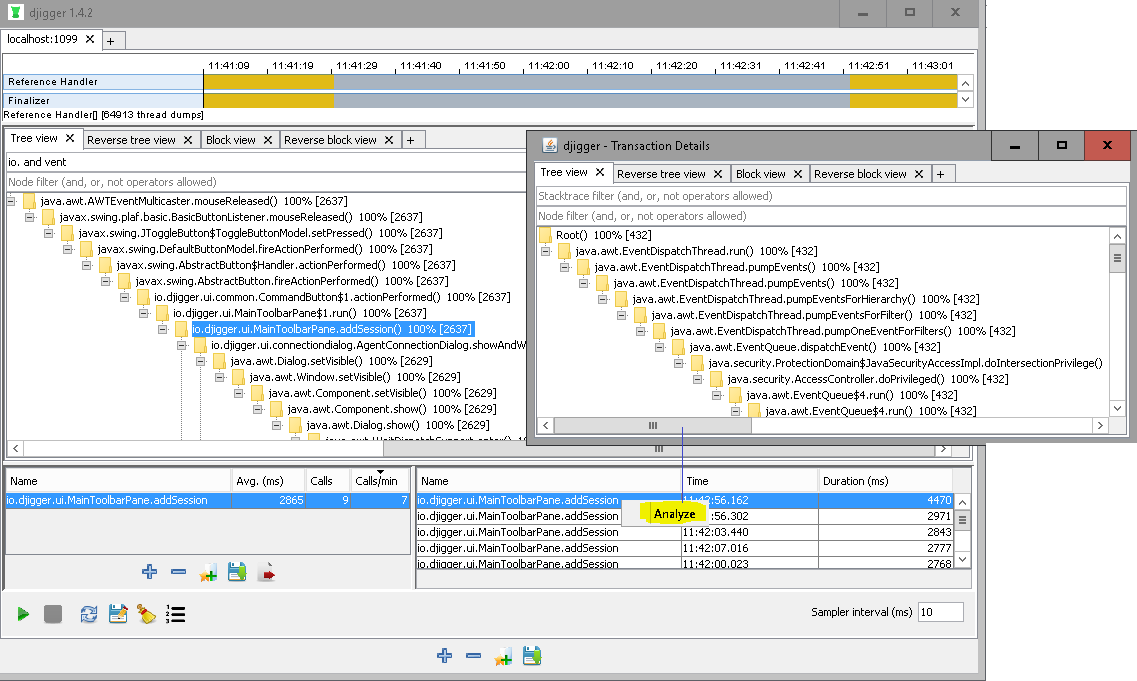Image resolution: width=1137 pixels, height=681 pixels.
Task: Collapse EventQueue.dispatchEvent() in Transaction Details
Action: coord(659,347)
